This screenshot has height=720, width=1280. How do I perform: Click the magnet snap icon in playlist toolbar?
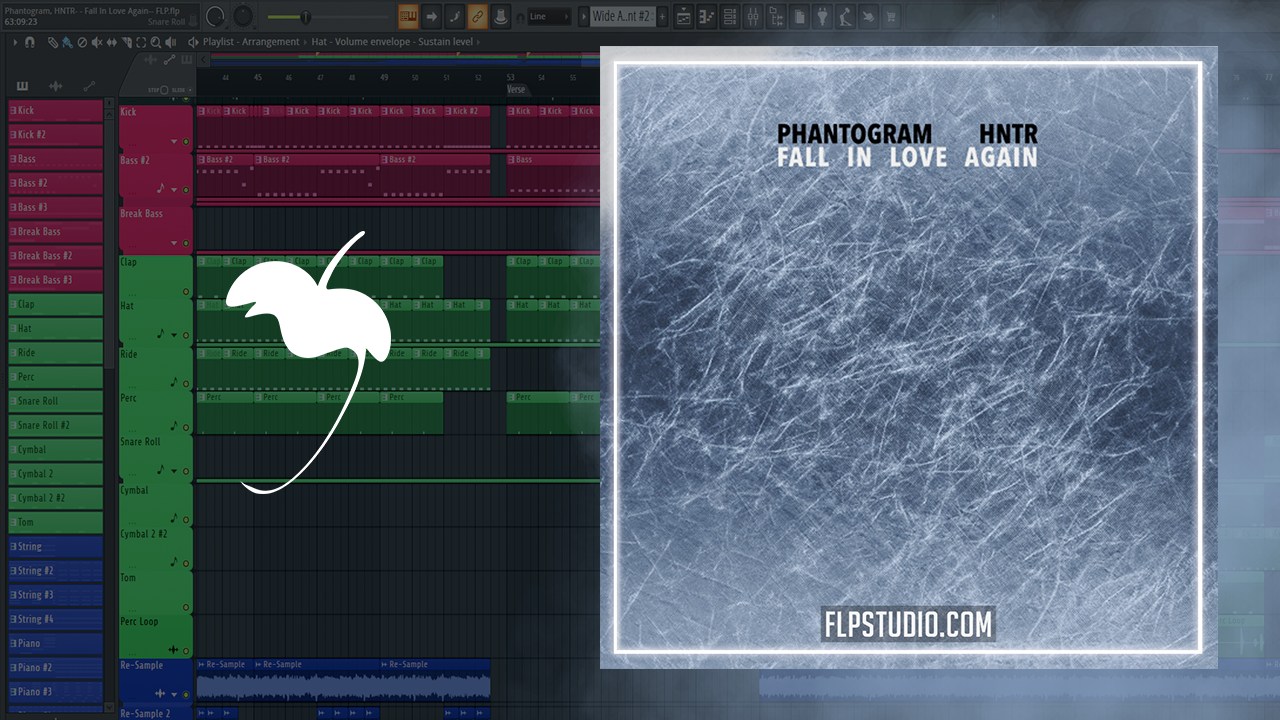pyautogui.click(x=30, y=42)
